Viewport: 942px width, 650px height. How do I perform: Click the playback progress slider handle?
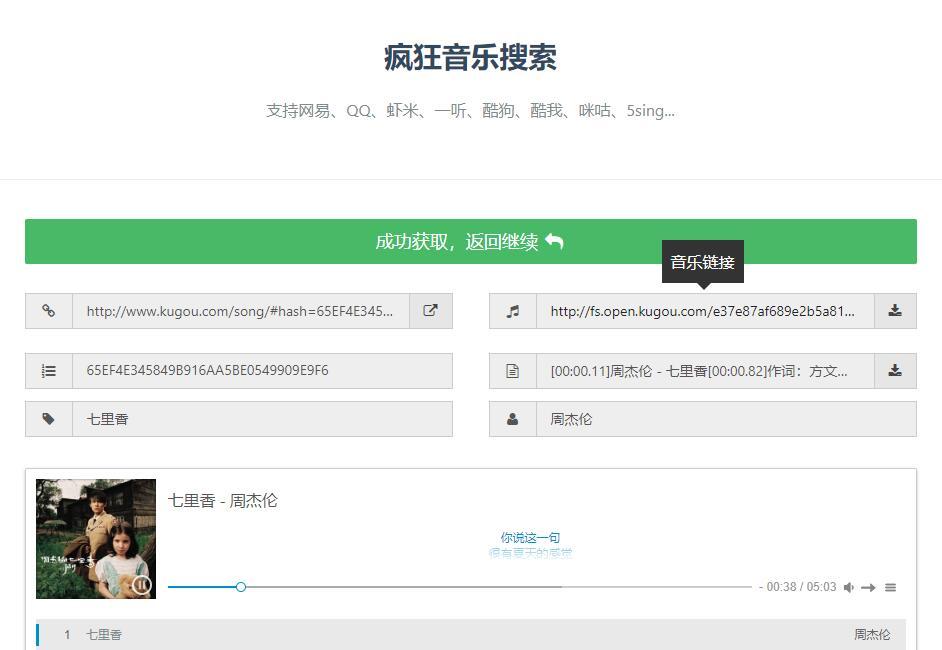pos(241,587)
